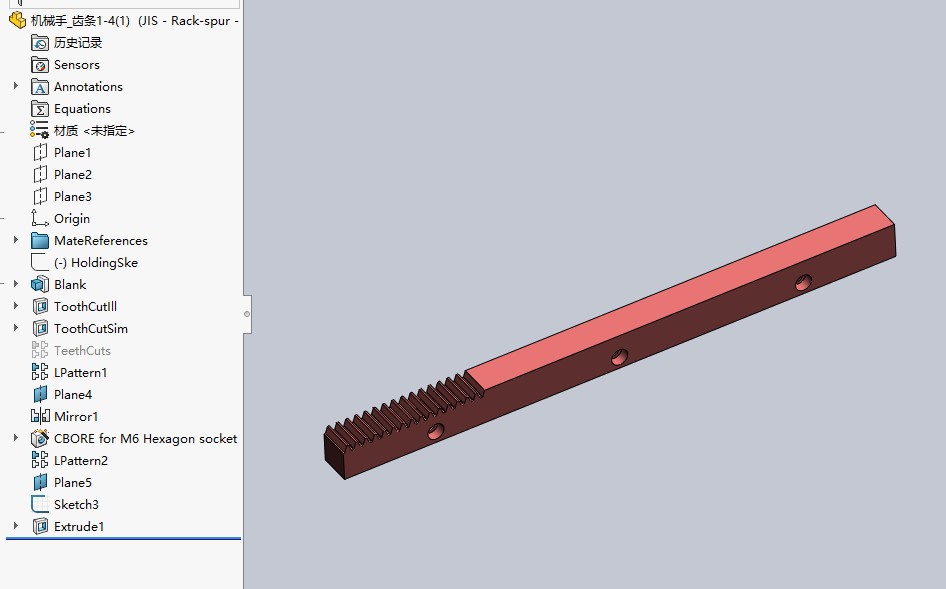Click the LPattern1 linear pattern icon

[x=40, y=372]
